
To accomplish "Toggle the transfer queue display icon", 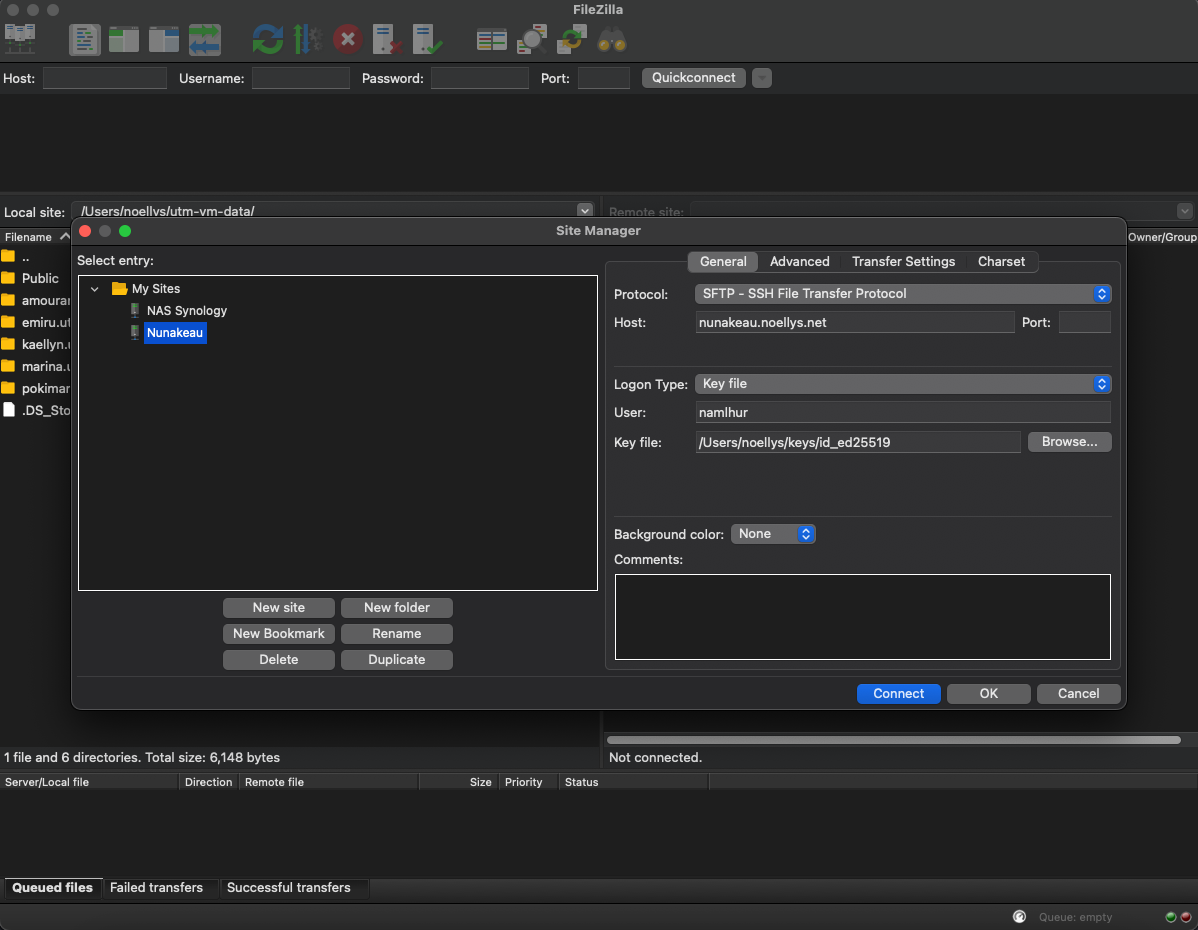I will [205, 40].
